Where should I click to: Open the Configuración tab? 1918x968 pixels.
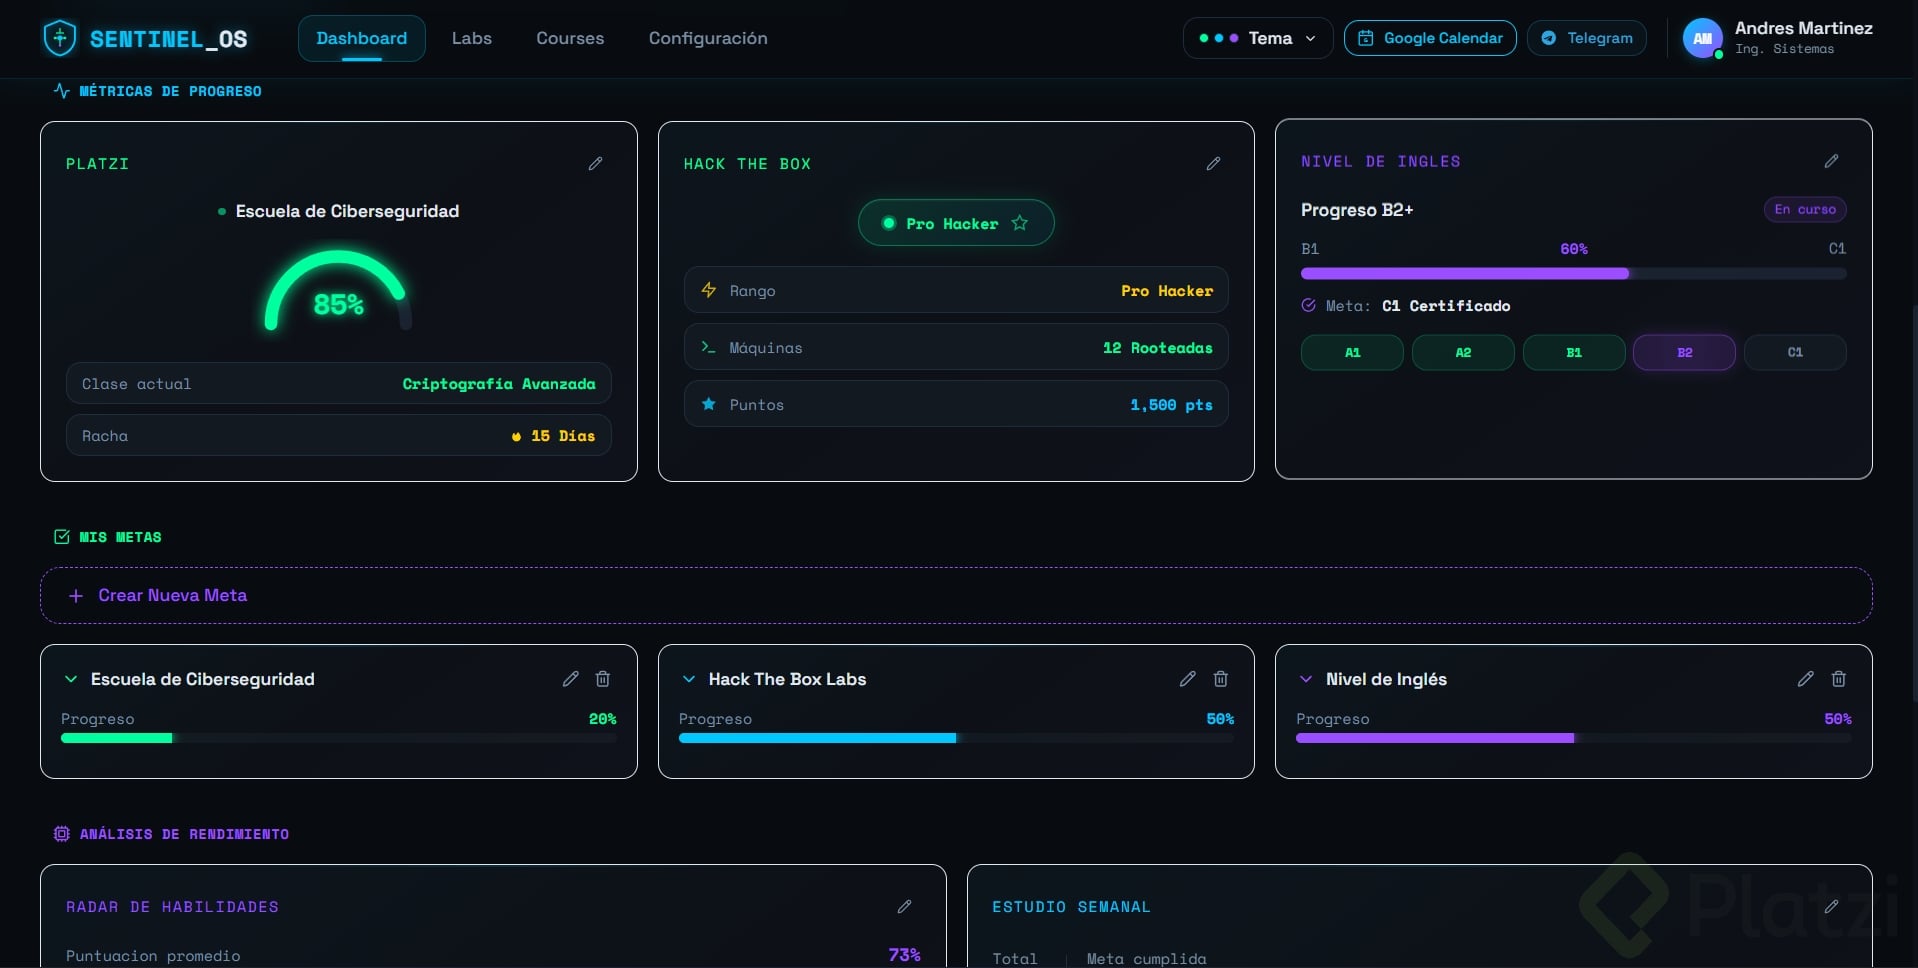click(708, 38)
